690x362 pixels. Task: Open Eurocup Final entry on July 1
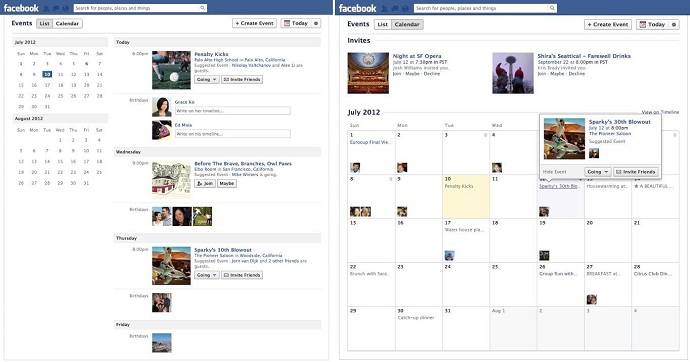click(371, 142)
